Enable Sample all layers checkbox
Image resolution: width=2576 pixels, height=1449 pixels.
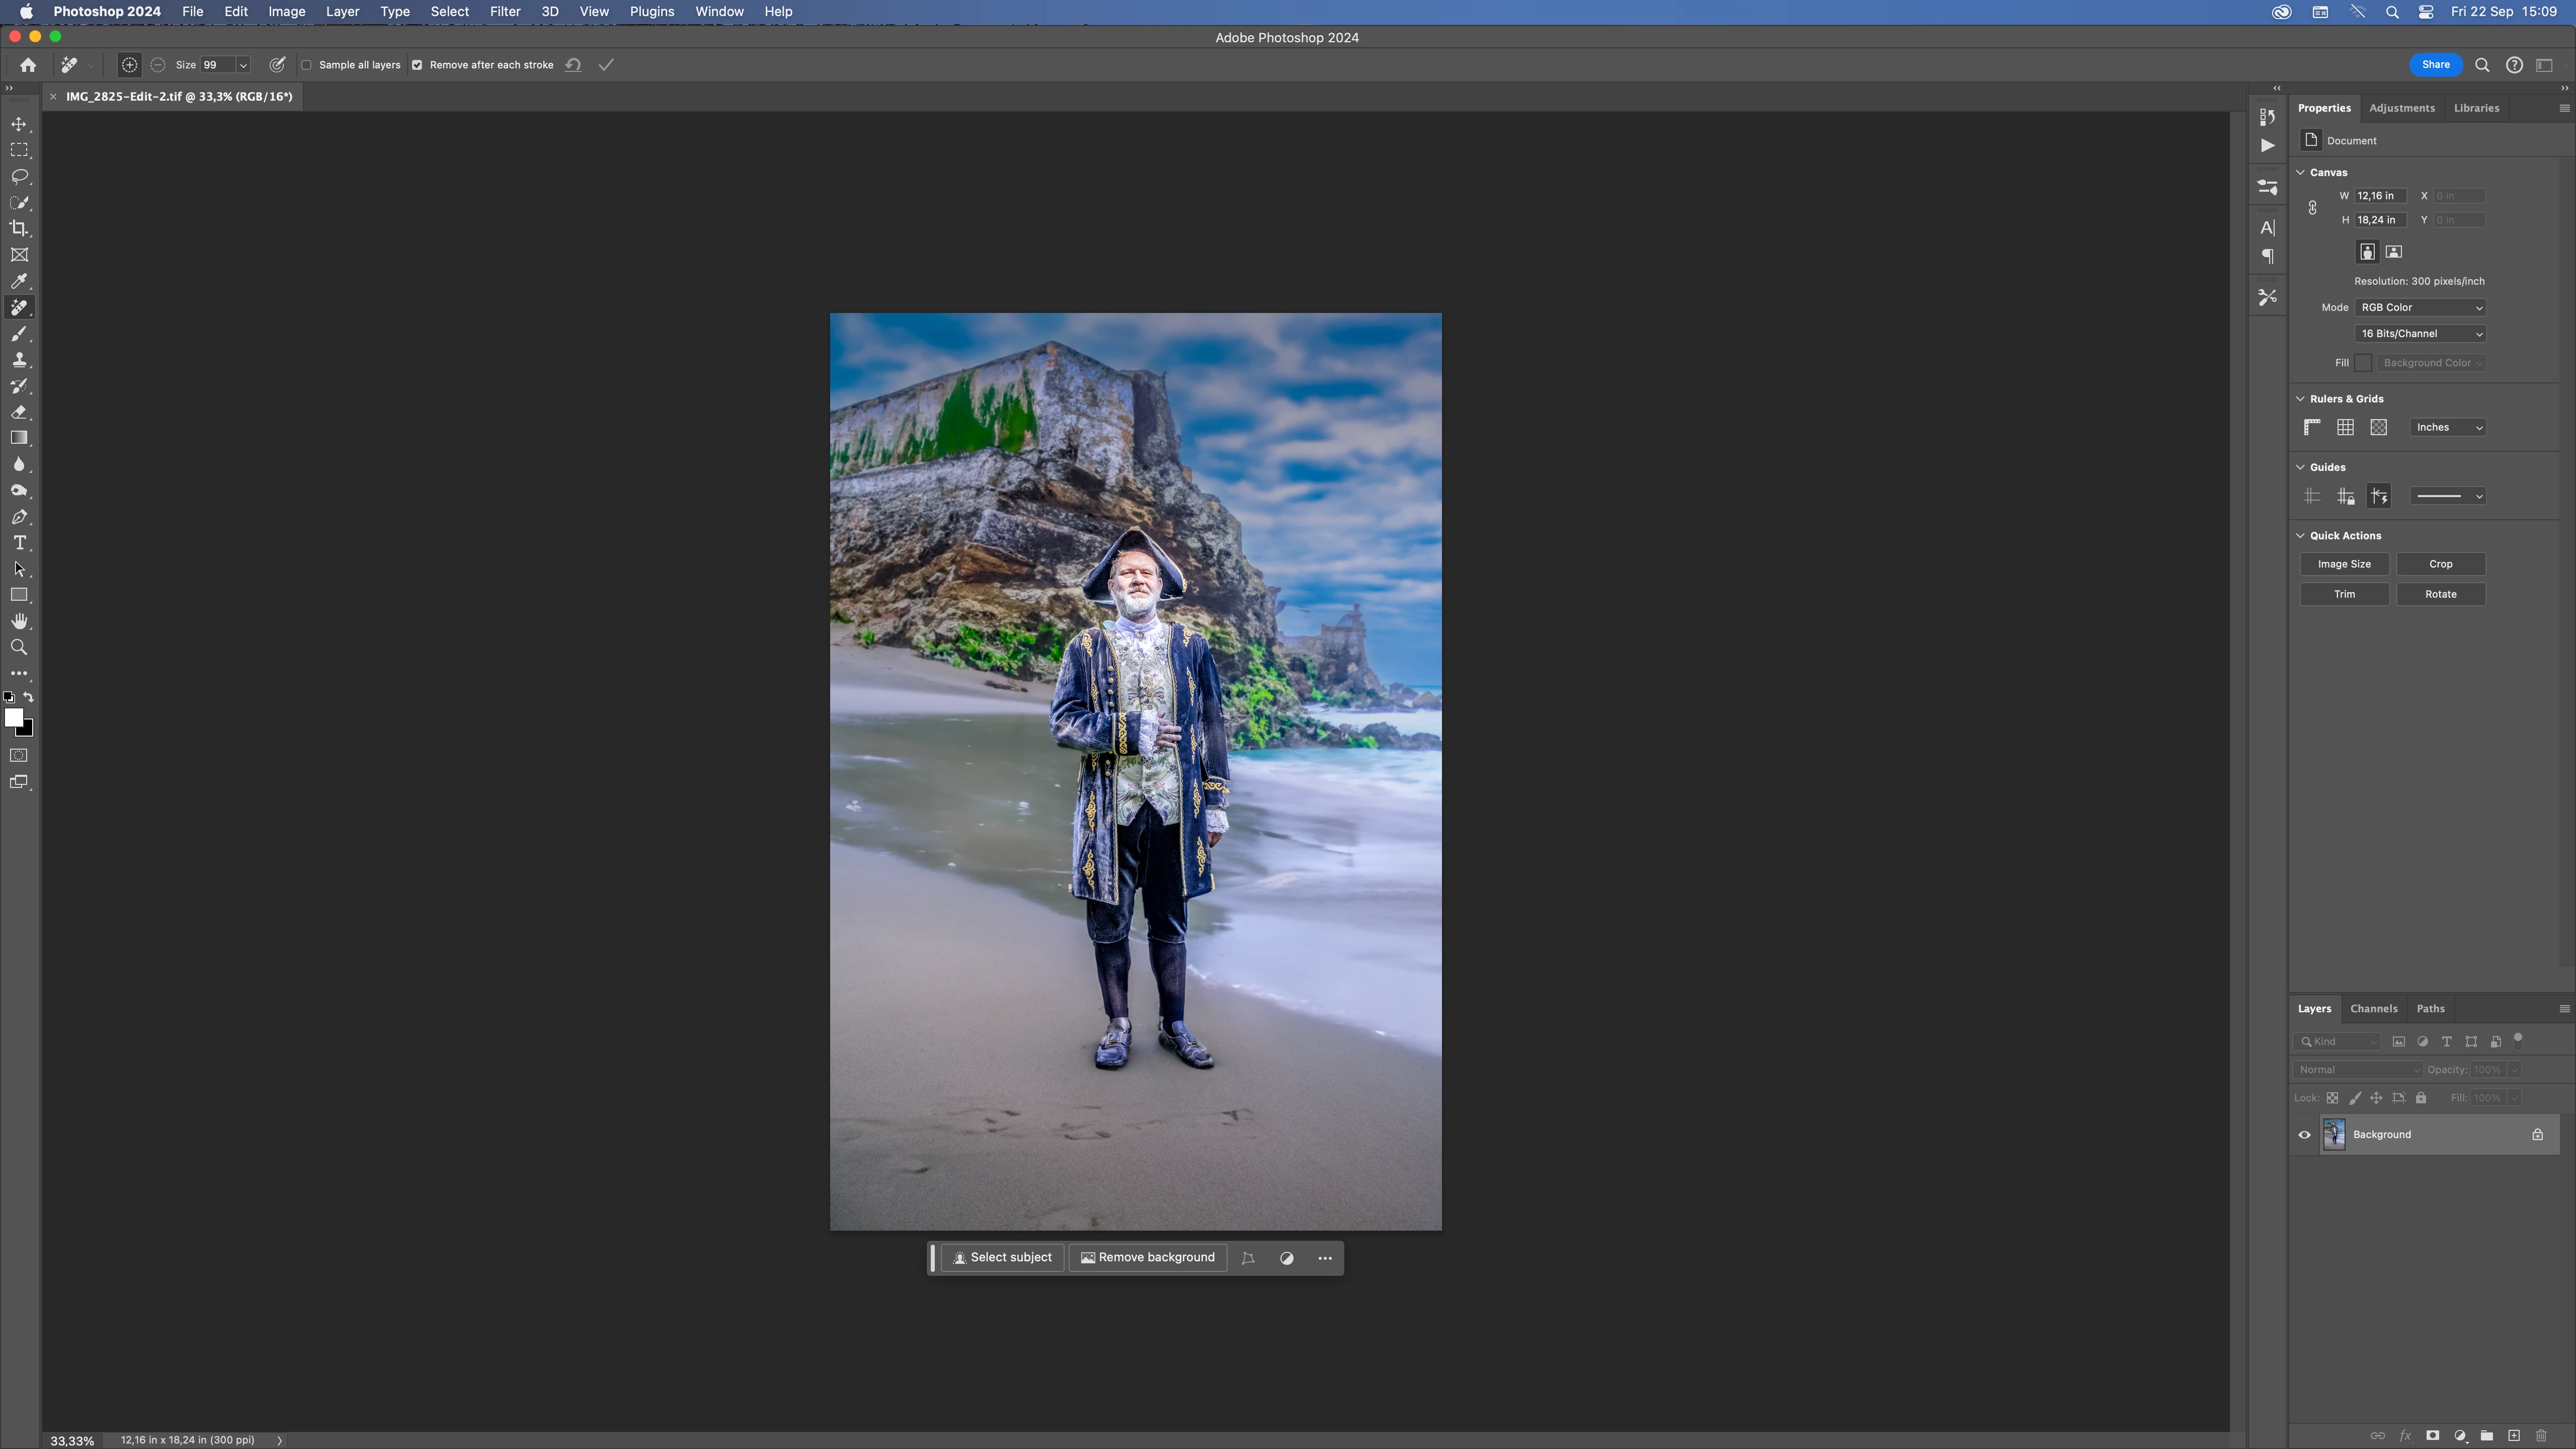(x=307, y=65)
